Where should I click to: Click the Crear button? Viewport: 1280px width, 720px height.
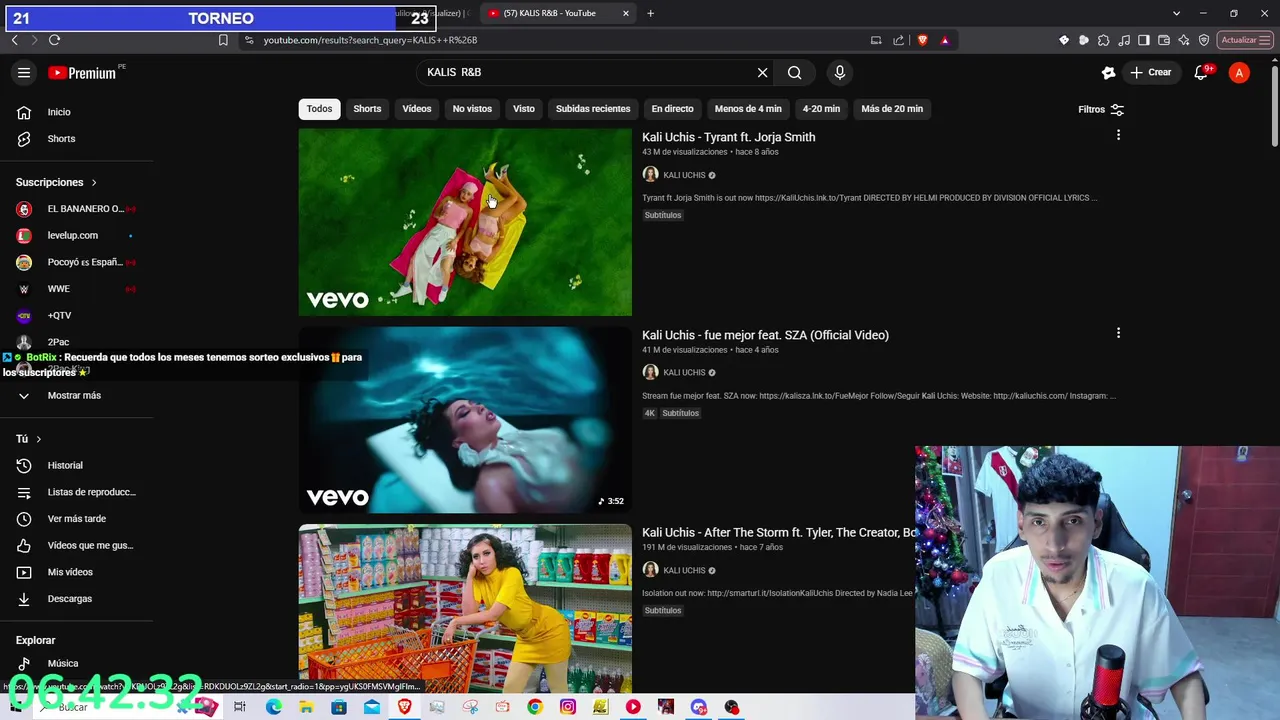tap(1150, 72)
